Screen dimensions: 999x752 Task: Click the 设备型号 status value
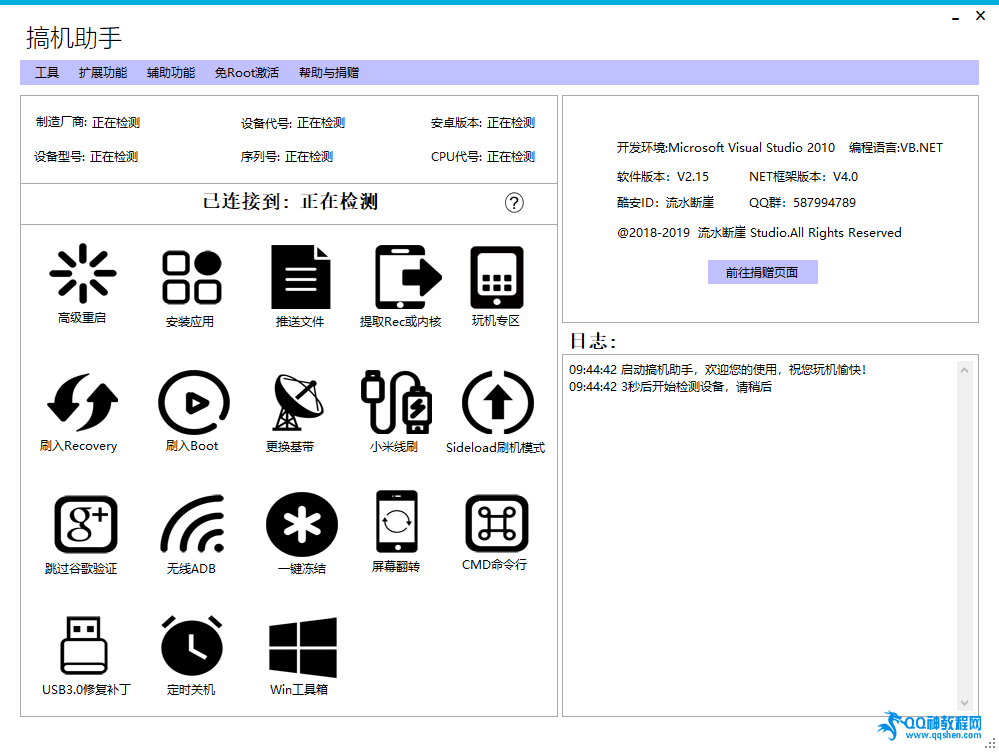pos(114,157)
